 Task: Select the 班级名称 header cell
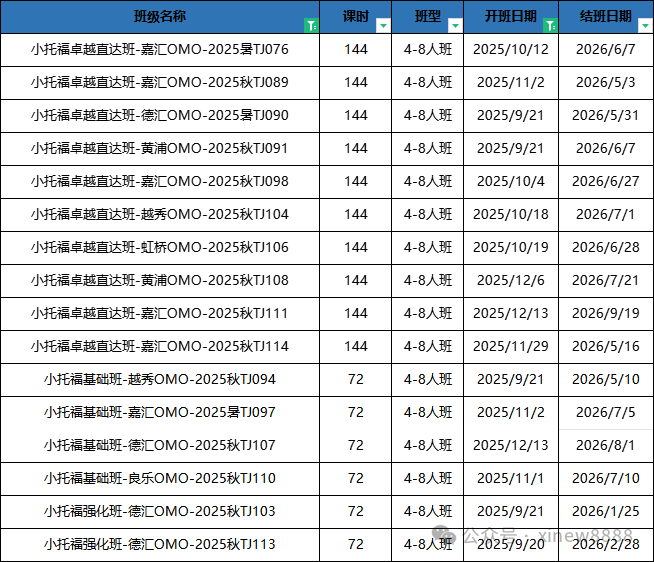pos(159,17)
